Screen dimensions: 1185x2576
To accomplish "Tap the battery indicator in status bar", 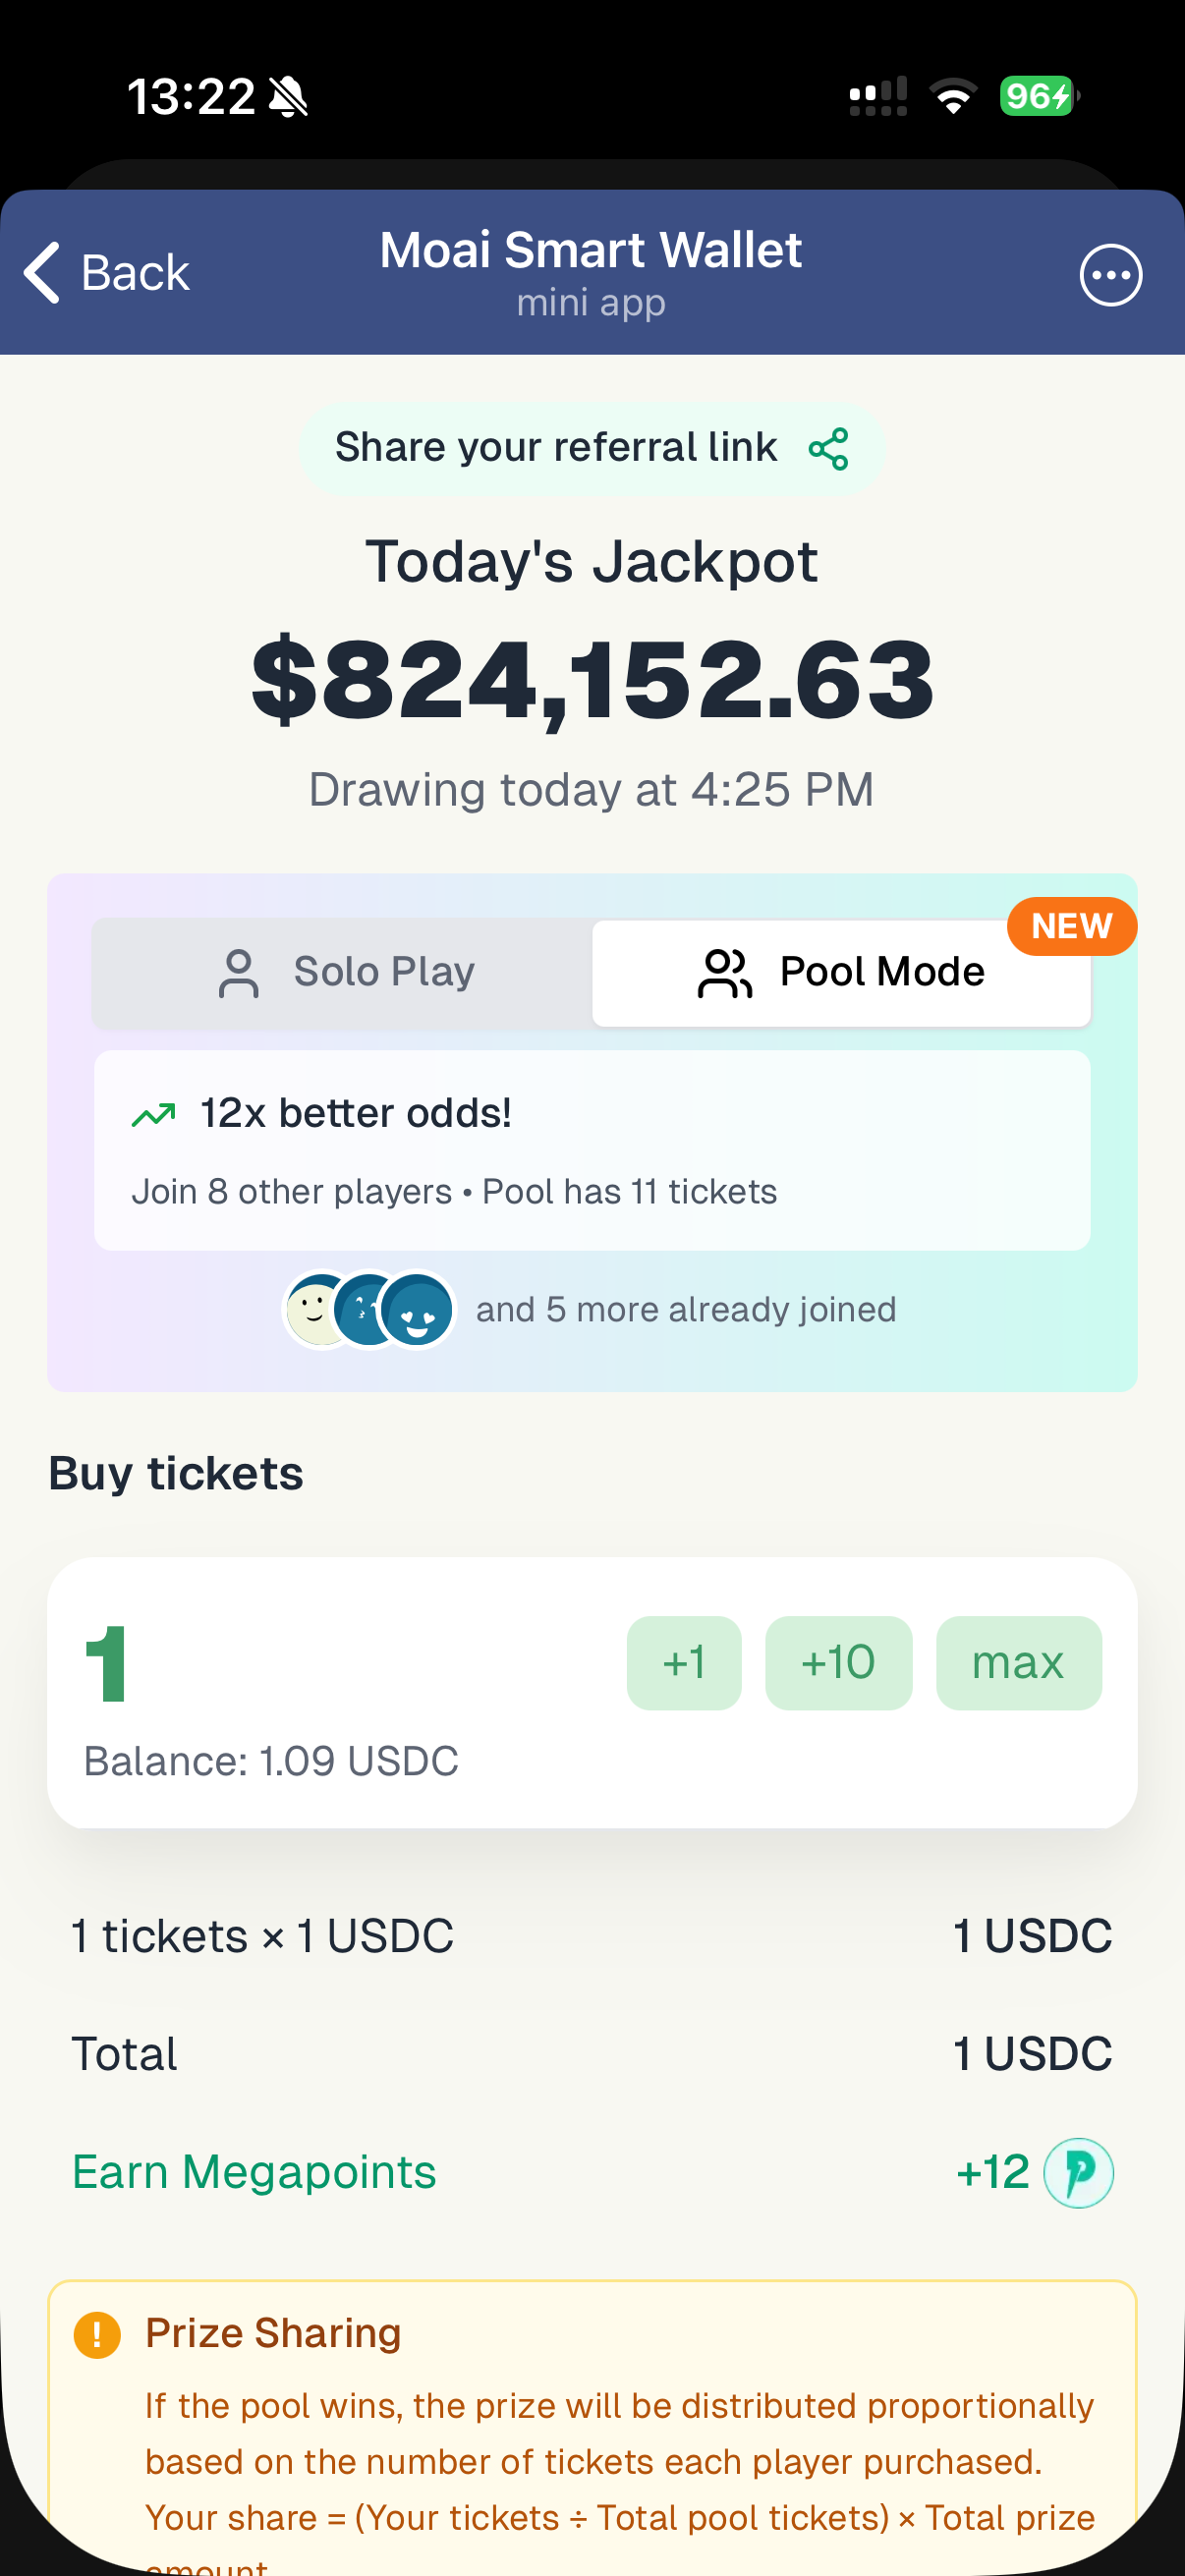I will click(x=1038, y=96).
